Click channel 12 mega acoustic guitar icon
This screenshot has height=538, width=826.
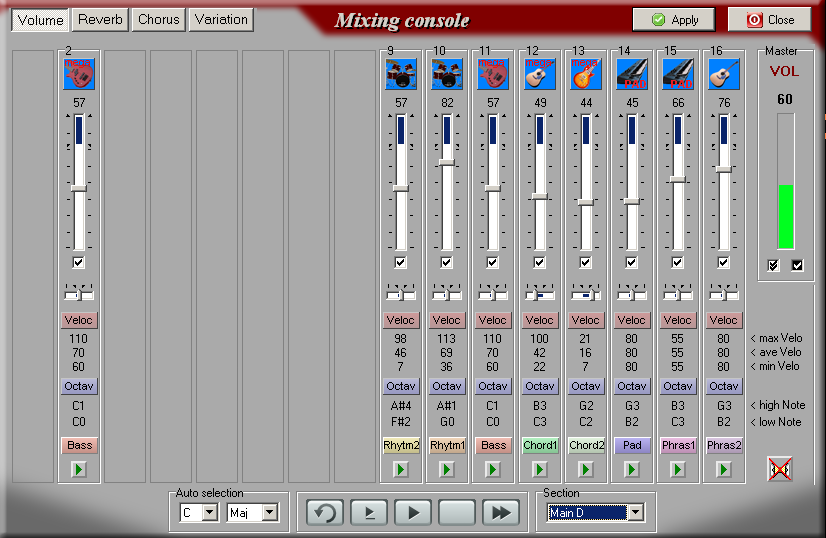pos(539,74)
